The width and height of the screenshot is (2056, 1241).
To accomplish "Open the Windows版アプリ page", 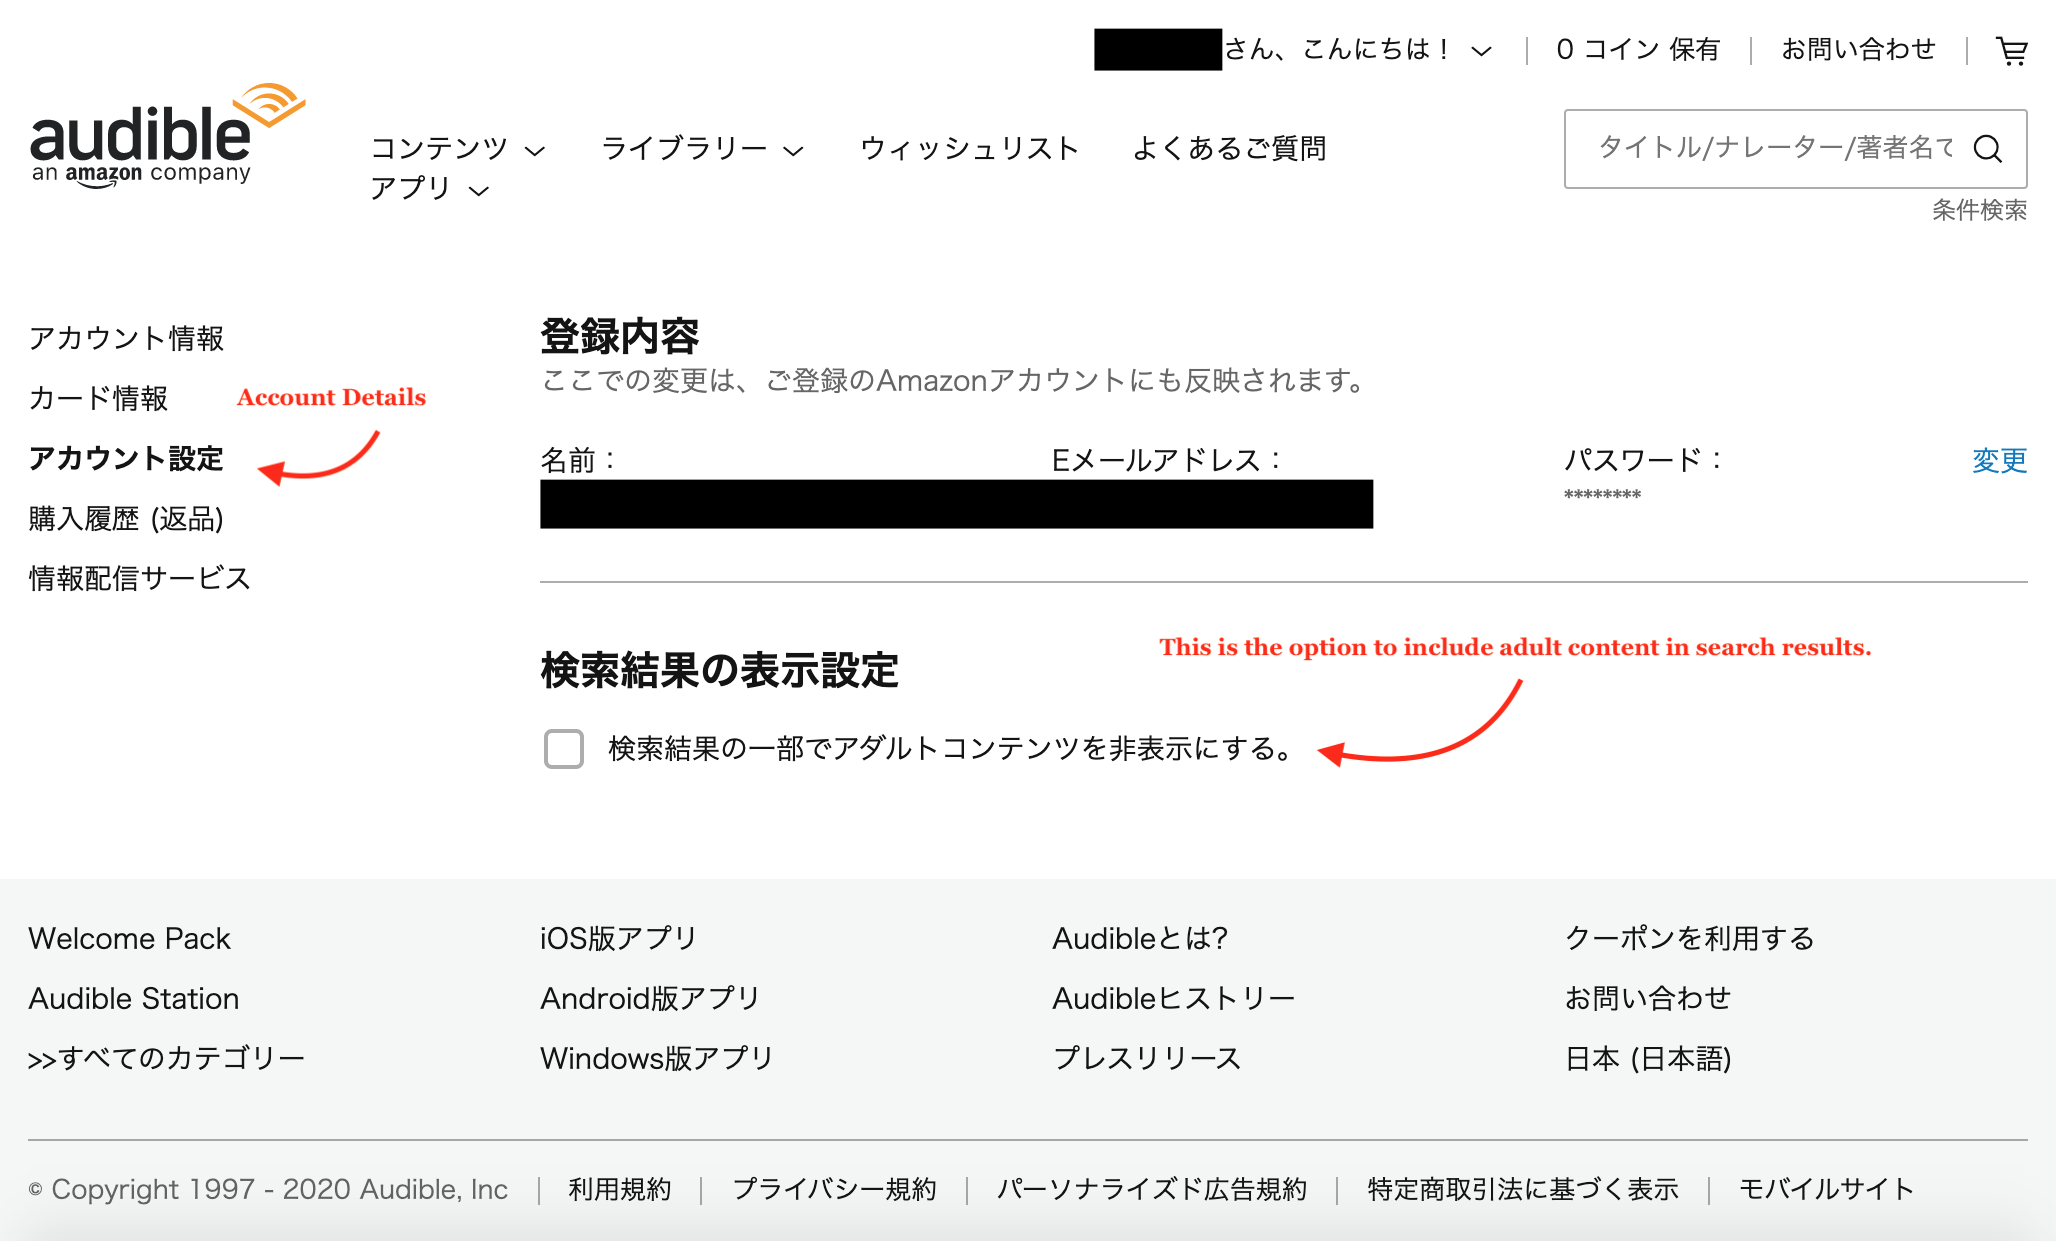I will coord(655,1058).
